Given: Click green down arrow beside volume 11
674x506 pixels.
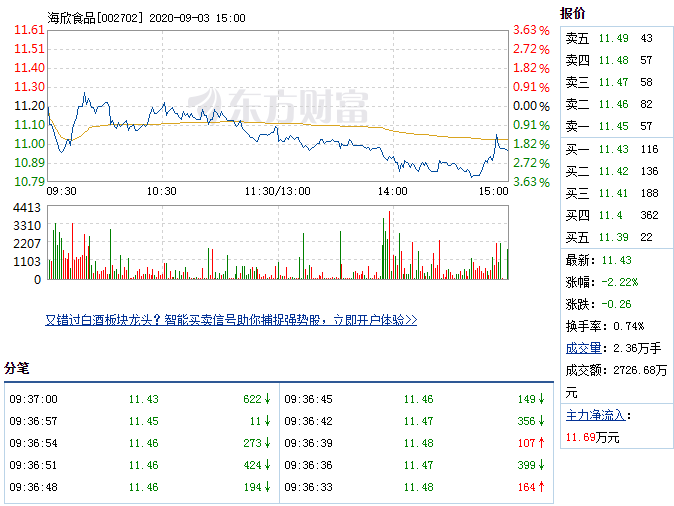Looking at the screenshot, I should click(268, 421).
